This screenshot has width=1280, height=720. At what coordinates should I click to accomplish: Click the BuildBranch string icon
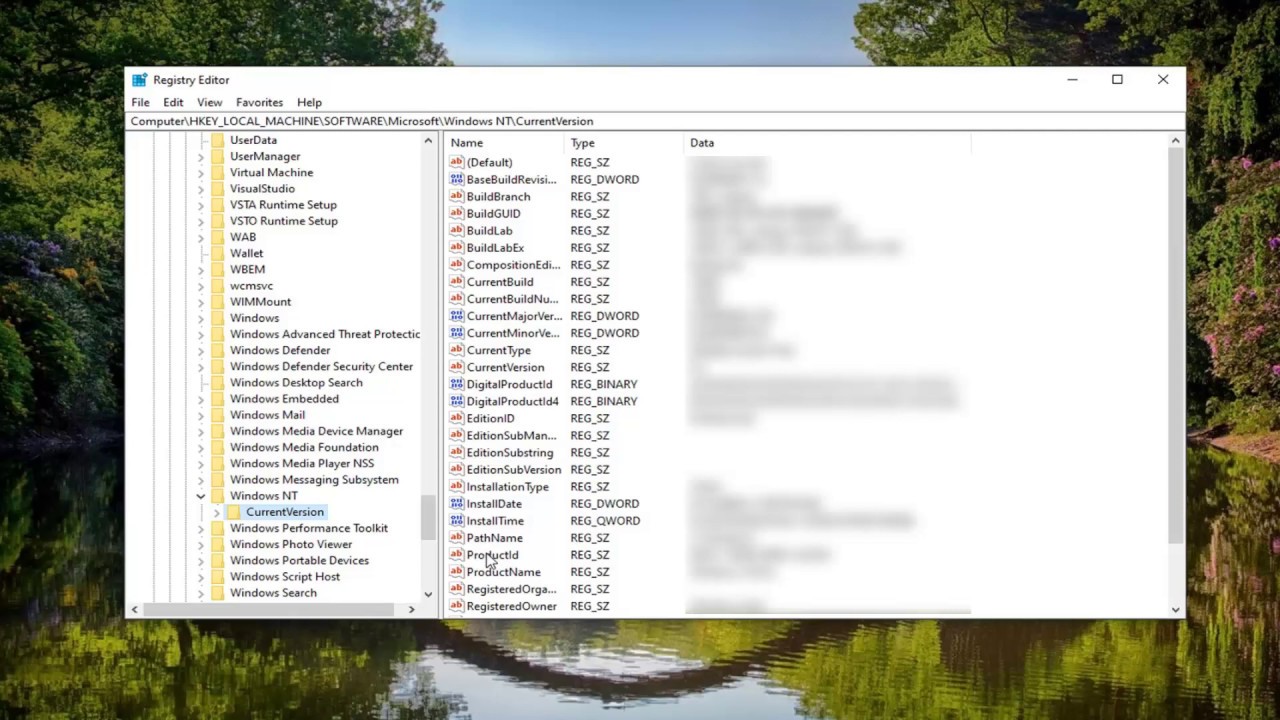tap(457, 196)
